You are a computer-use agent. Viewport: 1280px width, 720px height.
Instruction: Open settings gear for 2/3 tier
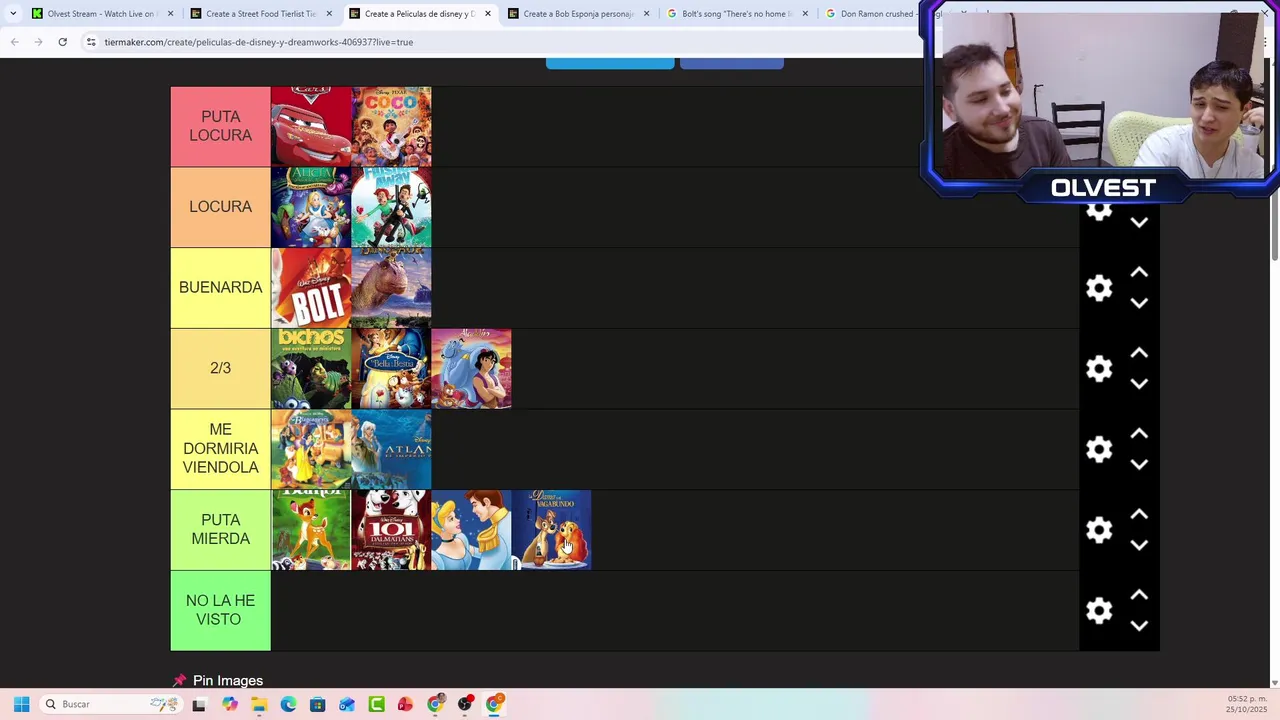pyautogui.click(x=1099, y=369)
